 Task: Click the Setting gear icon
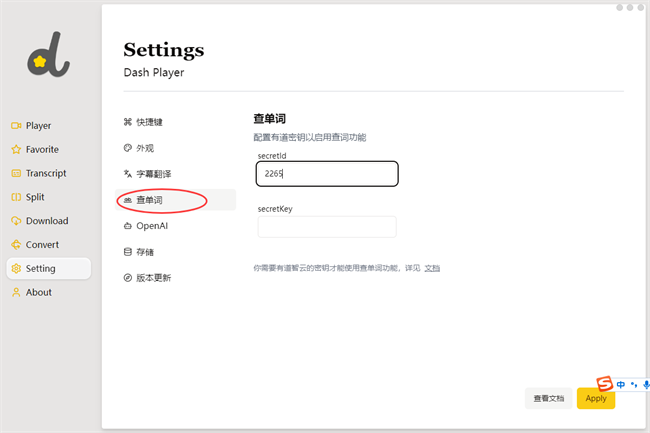pyautogui.click(x=16, y=269)
